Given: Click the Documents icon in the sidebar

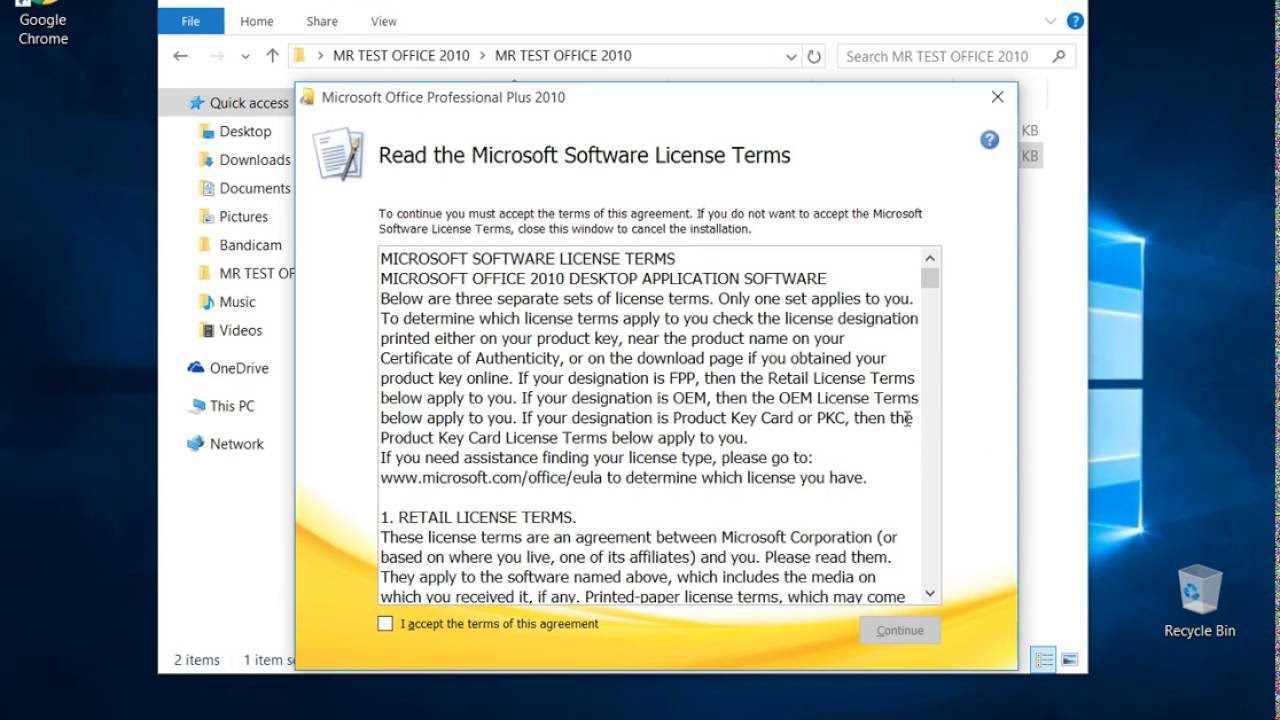Looking at the screenshot, I should [x=207, y=188].
